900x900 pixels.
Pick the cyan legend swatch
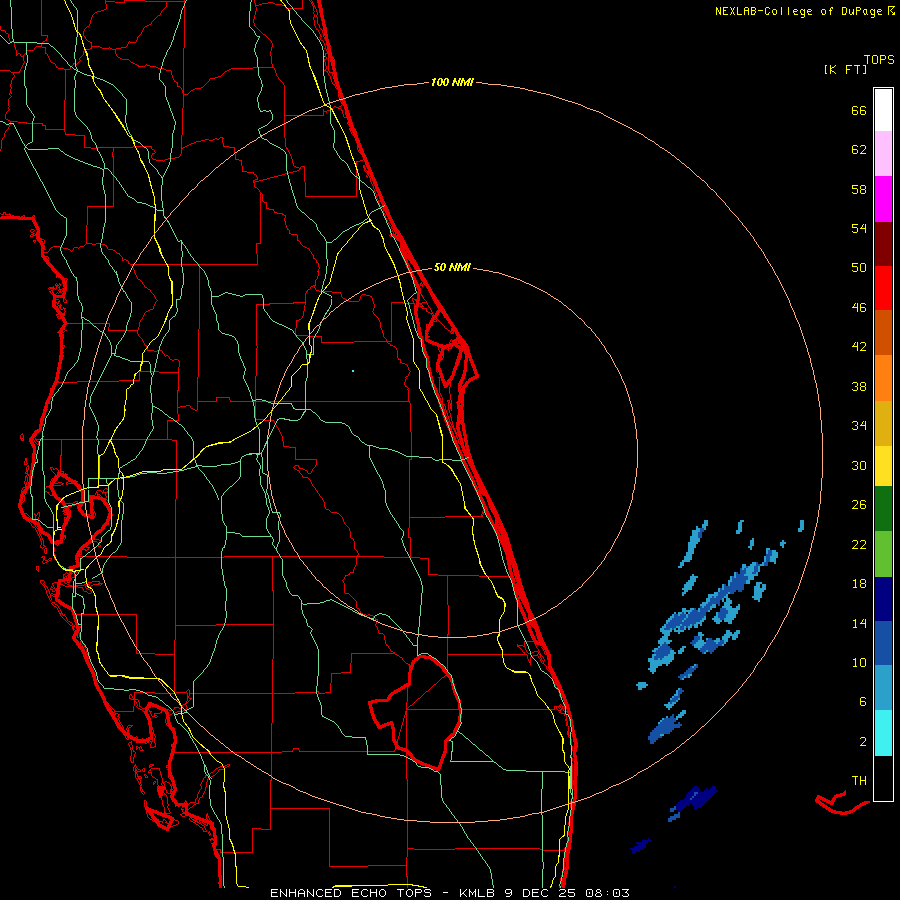click(x=883, y=733)
